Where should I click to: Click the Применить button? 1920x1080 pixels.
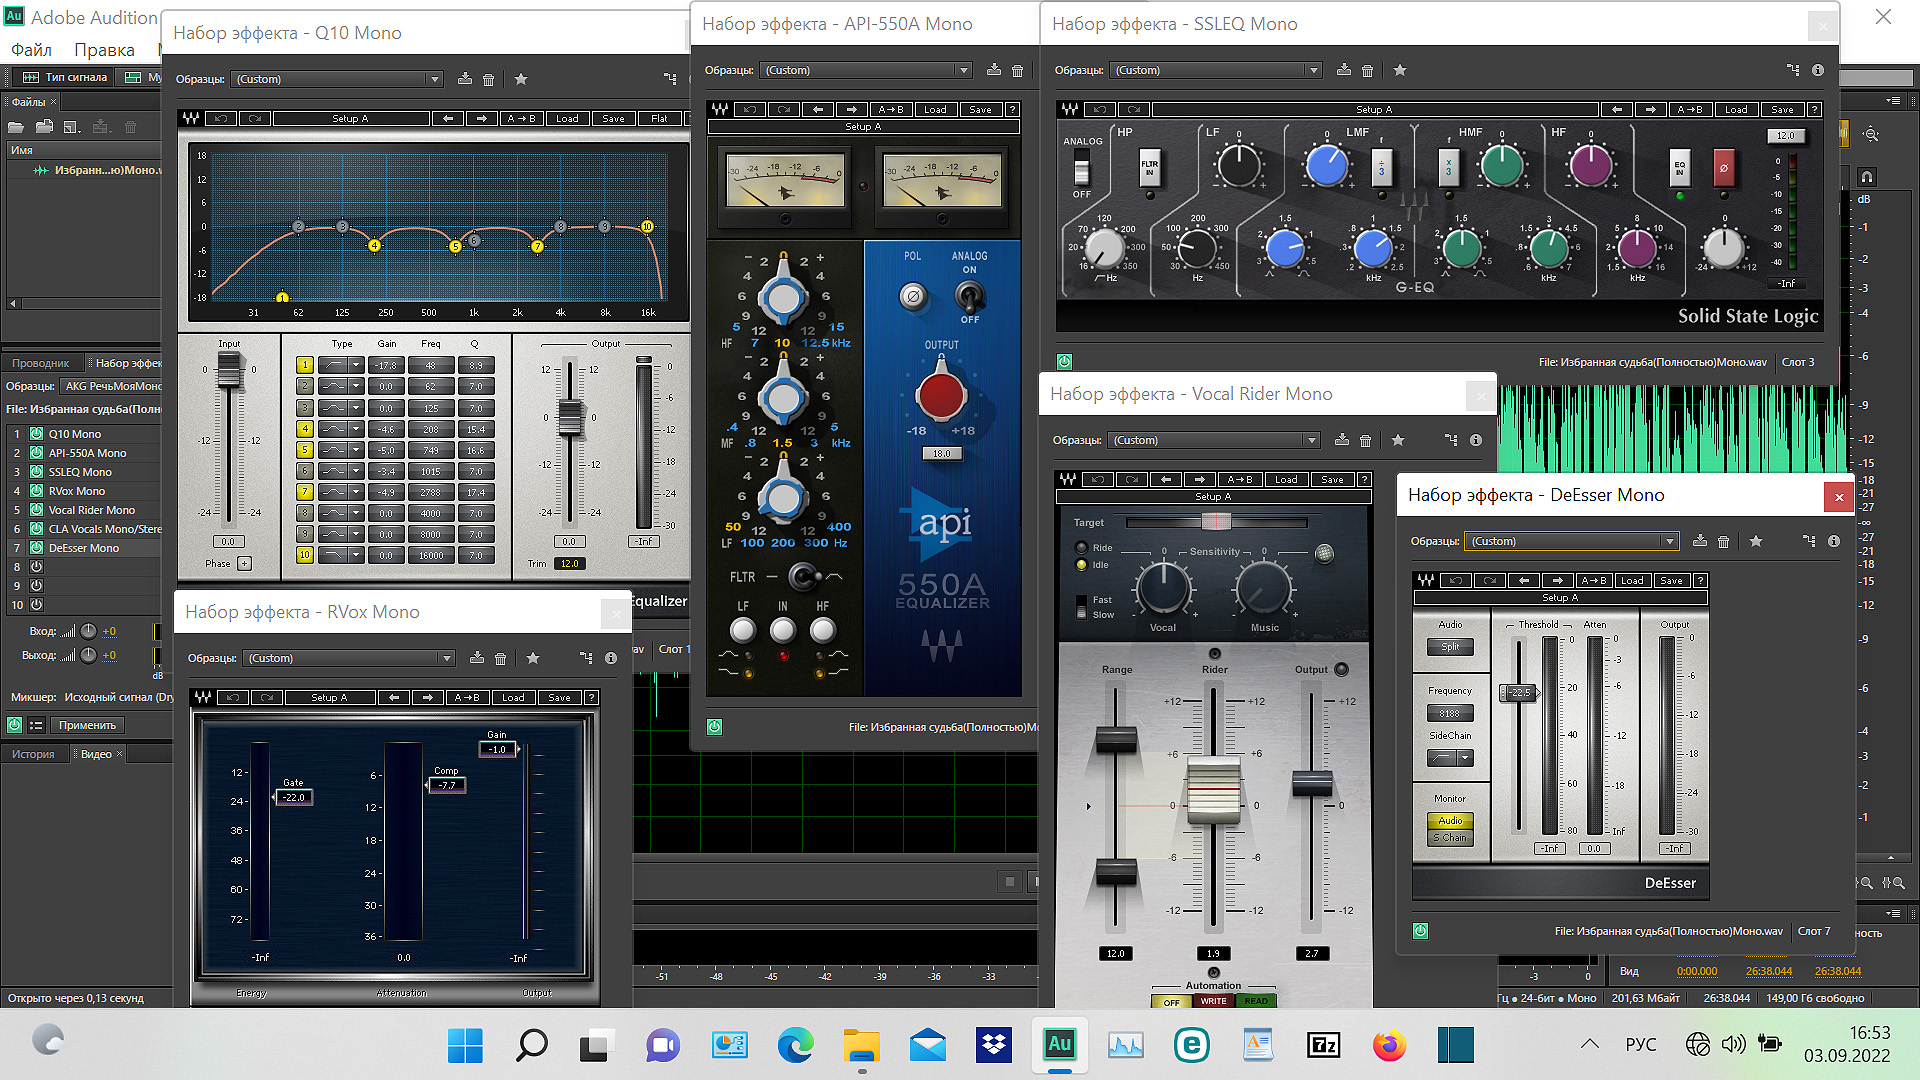click(x=87, y=725)
